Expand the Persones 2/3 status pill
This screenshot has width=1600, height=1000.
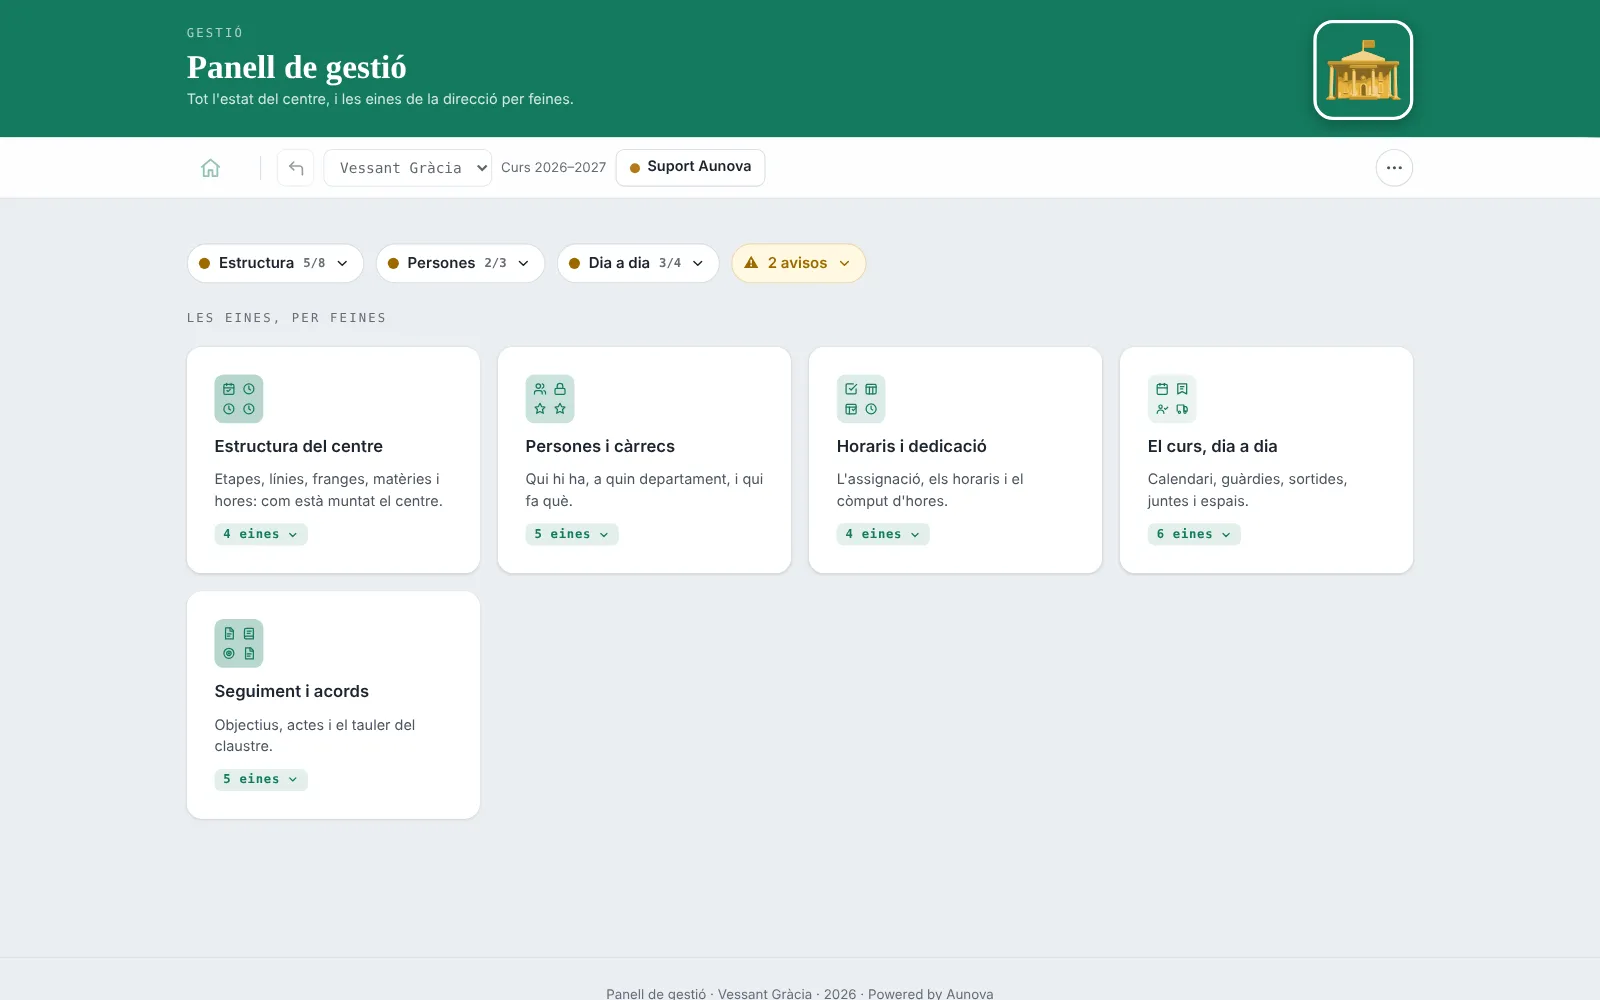point(460,263)
